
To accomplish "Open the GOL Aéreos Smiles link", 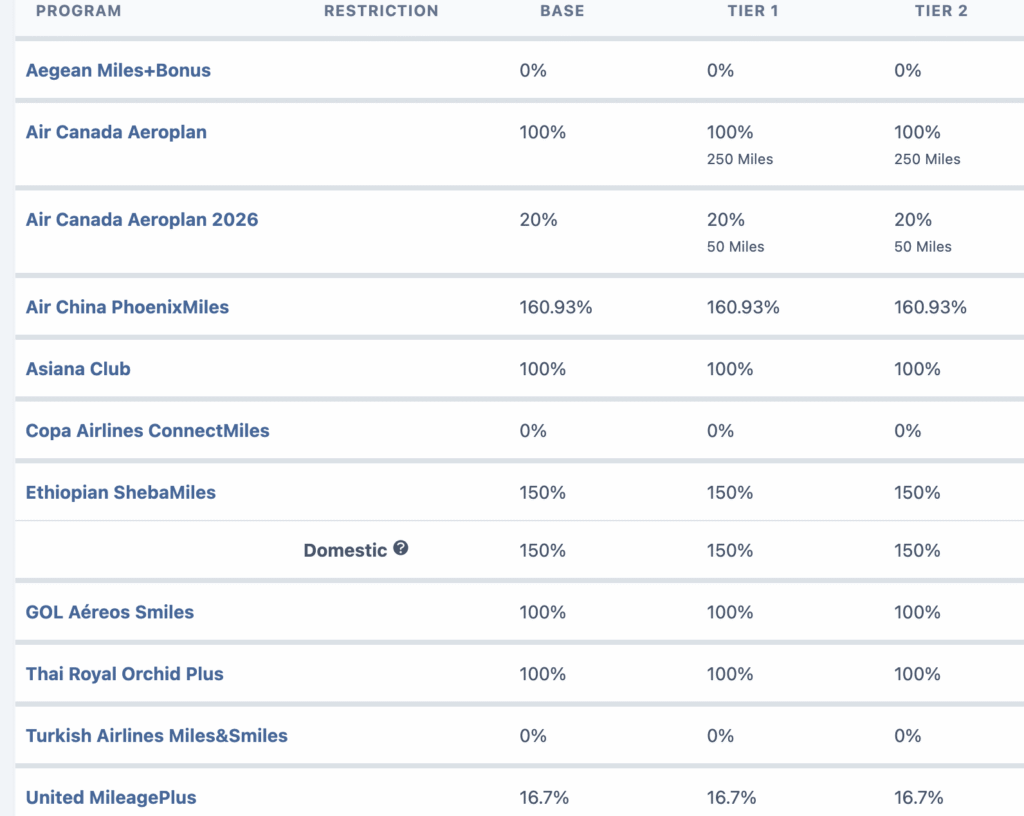I will [110, 612].
